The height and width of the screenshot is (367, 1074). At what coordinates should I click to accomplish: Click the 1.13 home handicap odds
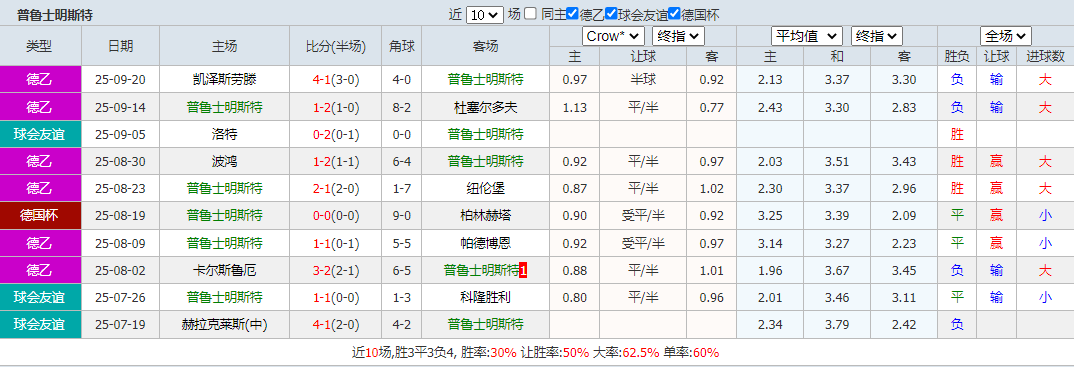(575, 107)
